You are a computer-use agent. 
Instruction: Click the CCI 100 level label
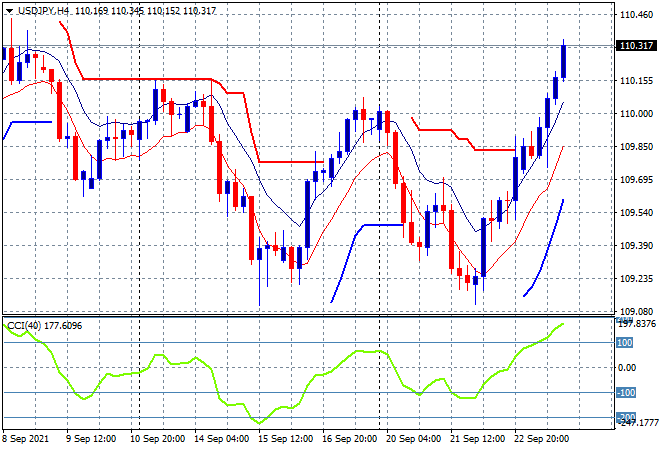(x=625, y=343)
